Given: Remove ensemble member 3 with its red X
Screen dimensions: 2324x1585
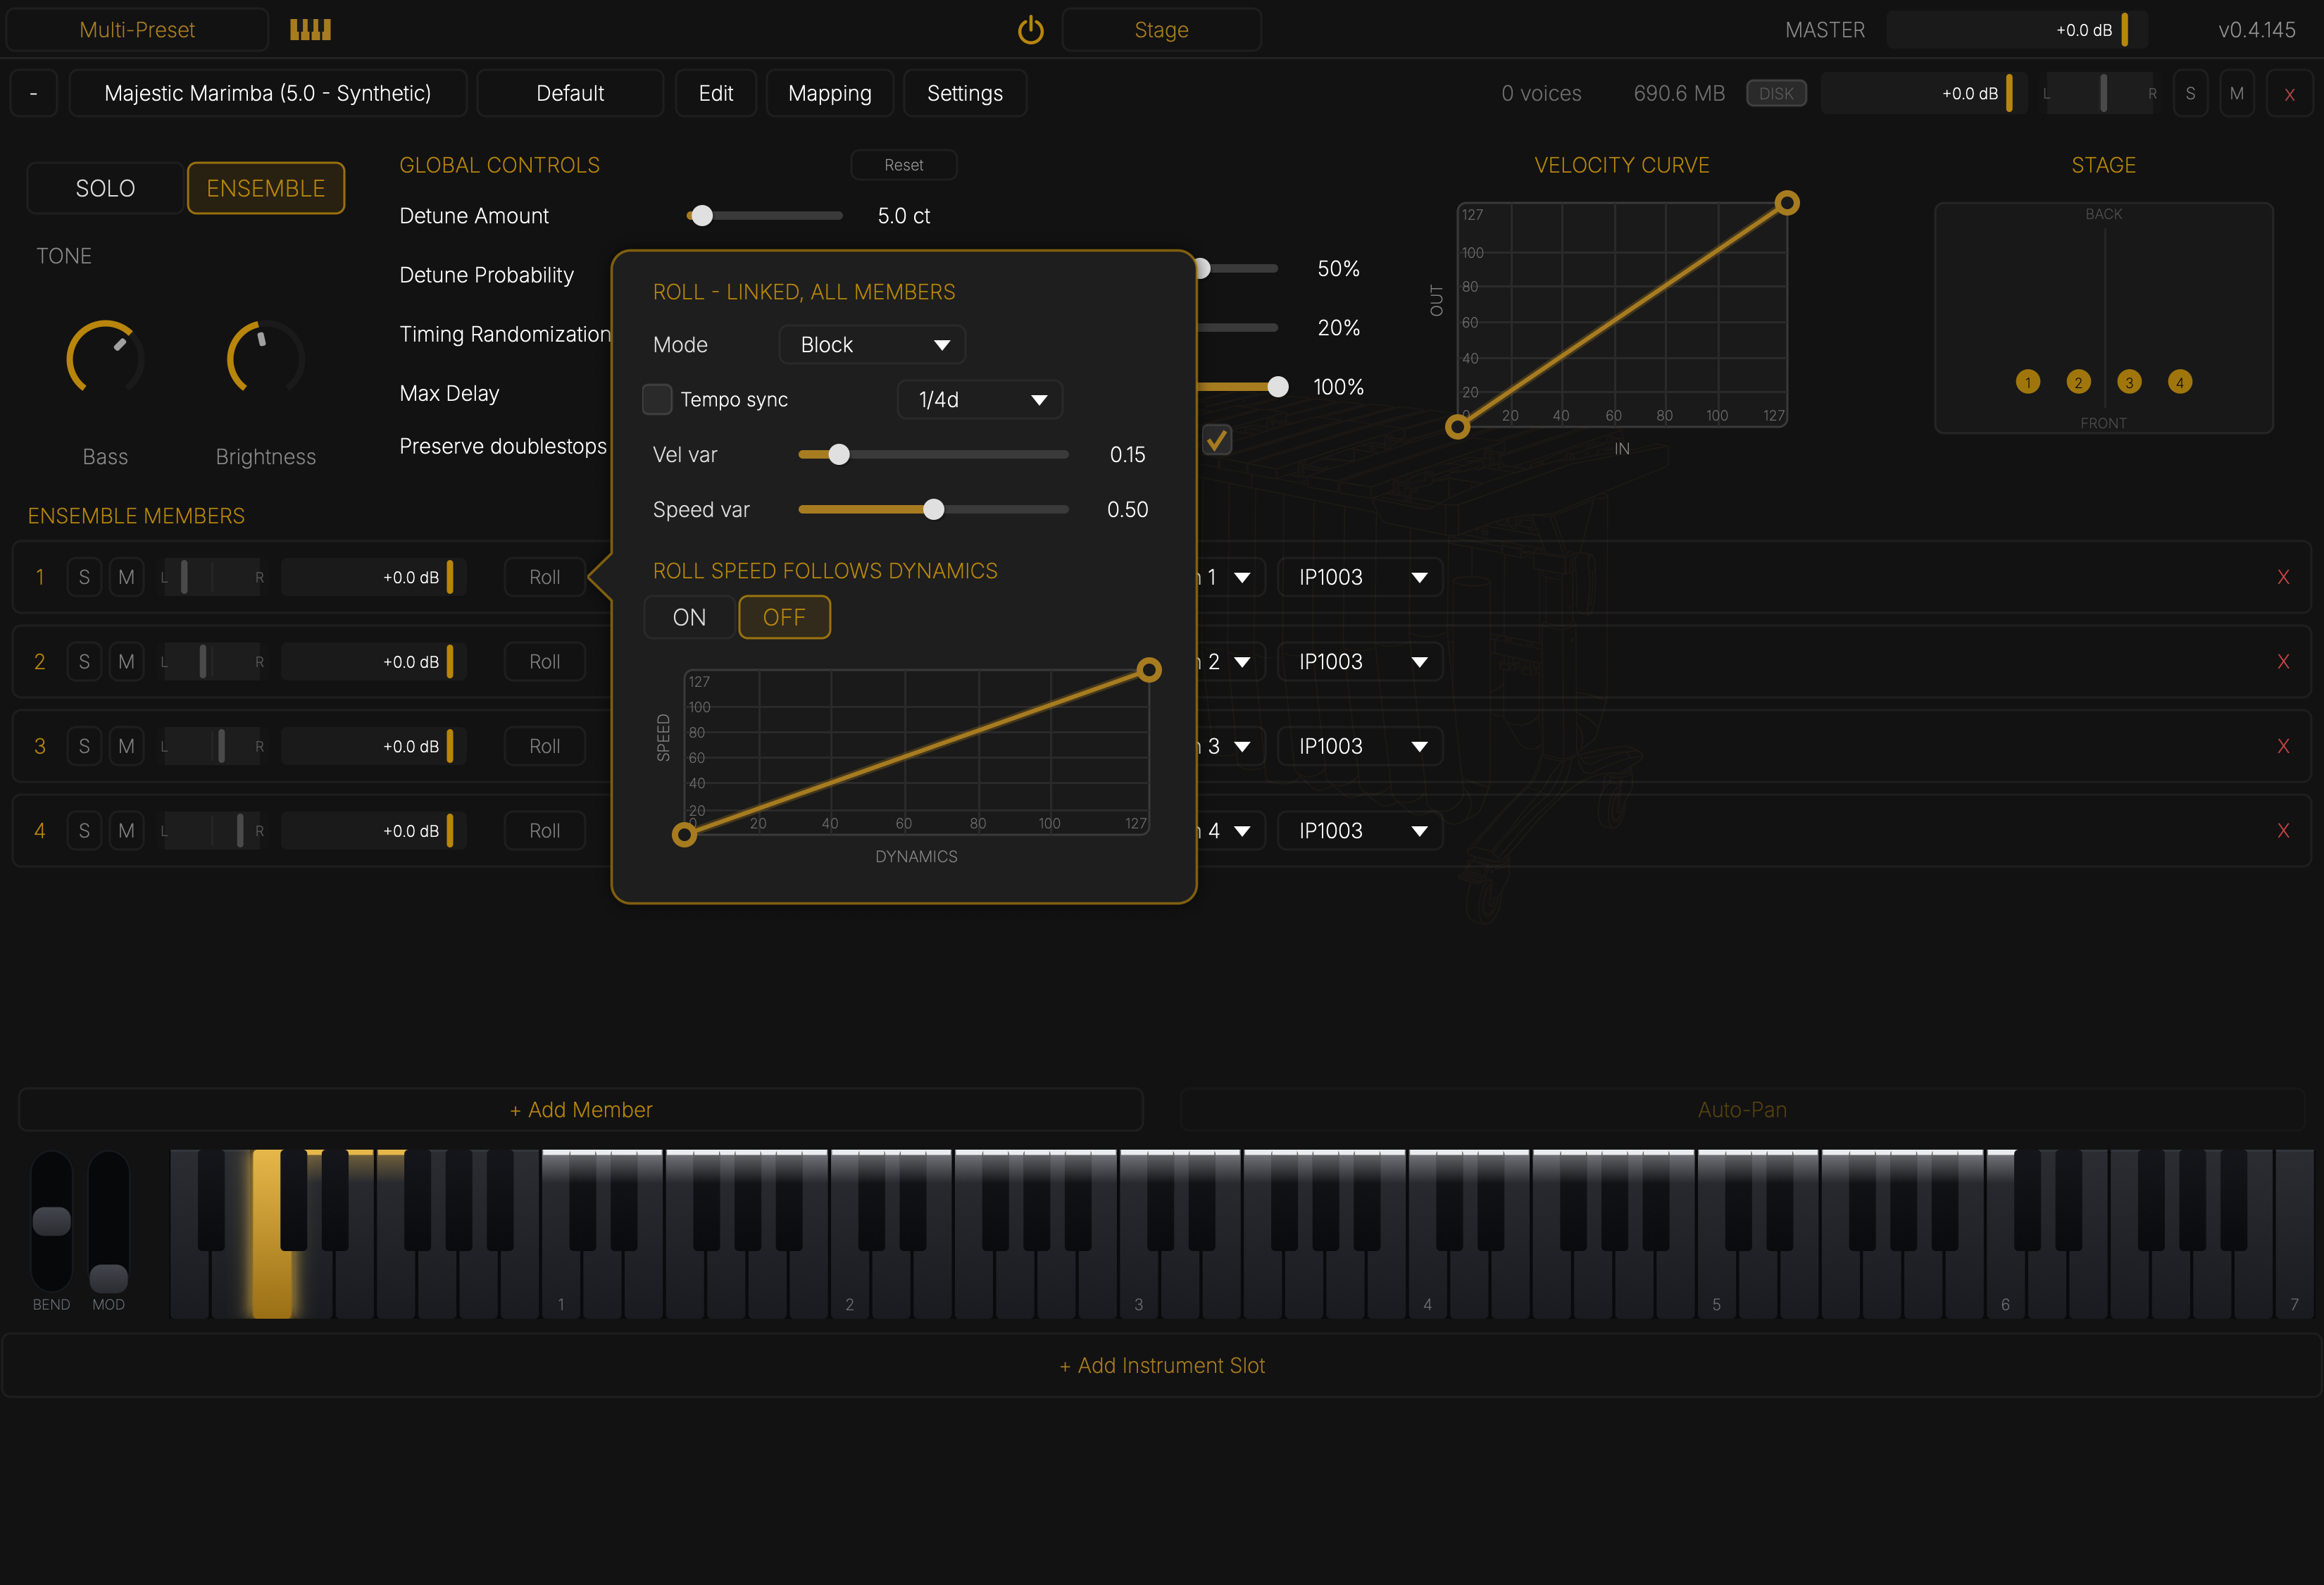Looking at the screenshot, I should tap(2283, 746).
